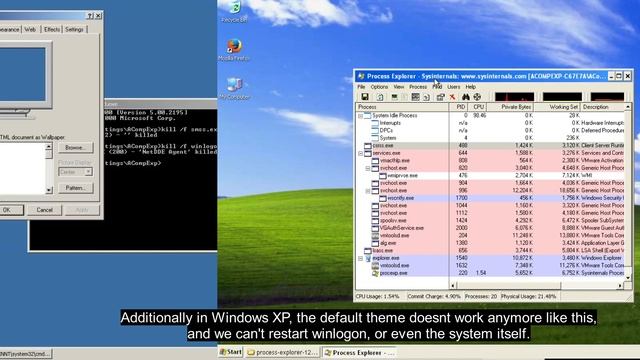
Task: Open process Properties via toolbar icon
Action: click(x=440, y=97)
